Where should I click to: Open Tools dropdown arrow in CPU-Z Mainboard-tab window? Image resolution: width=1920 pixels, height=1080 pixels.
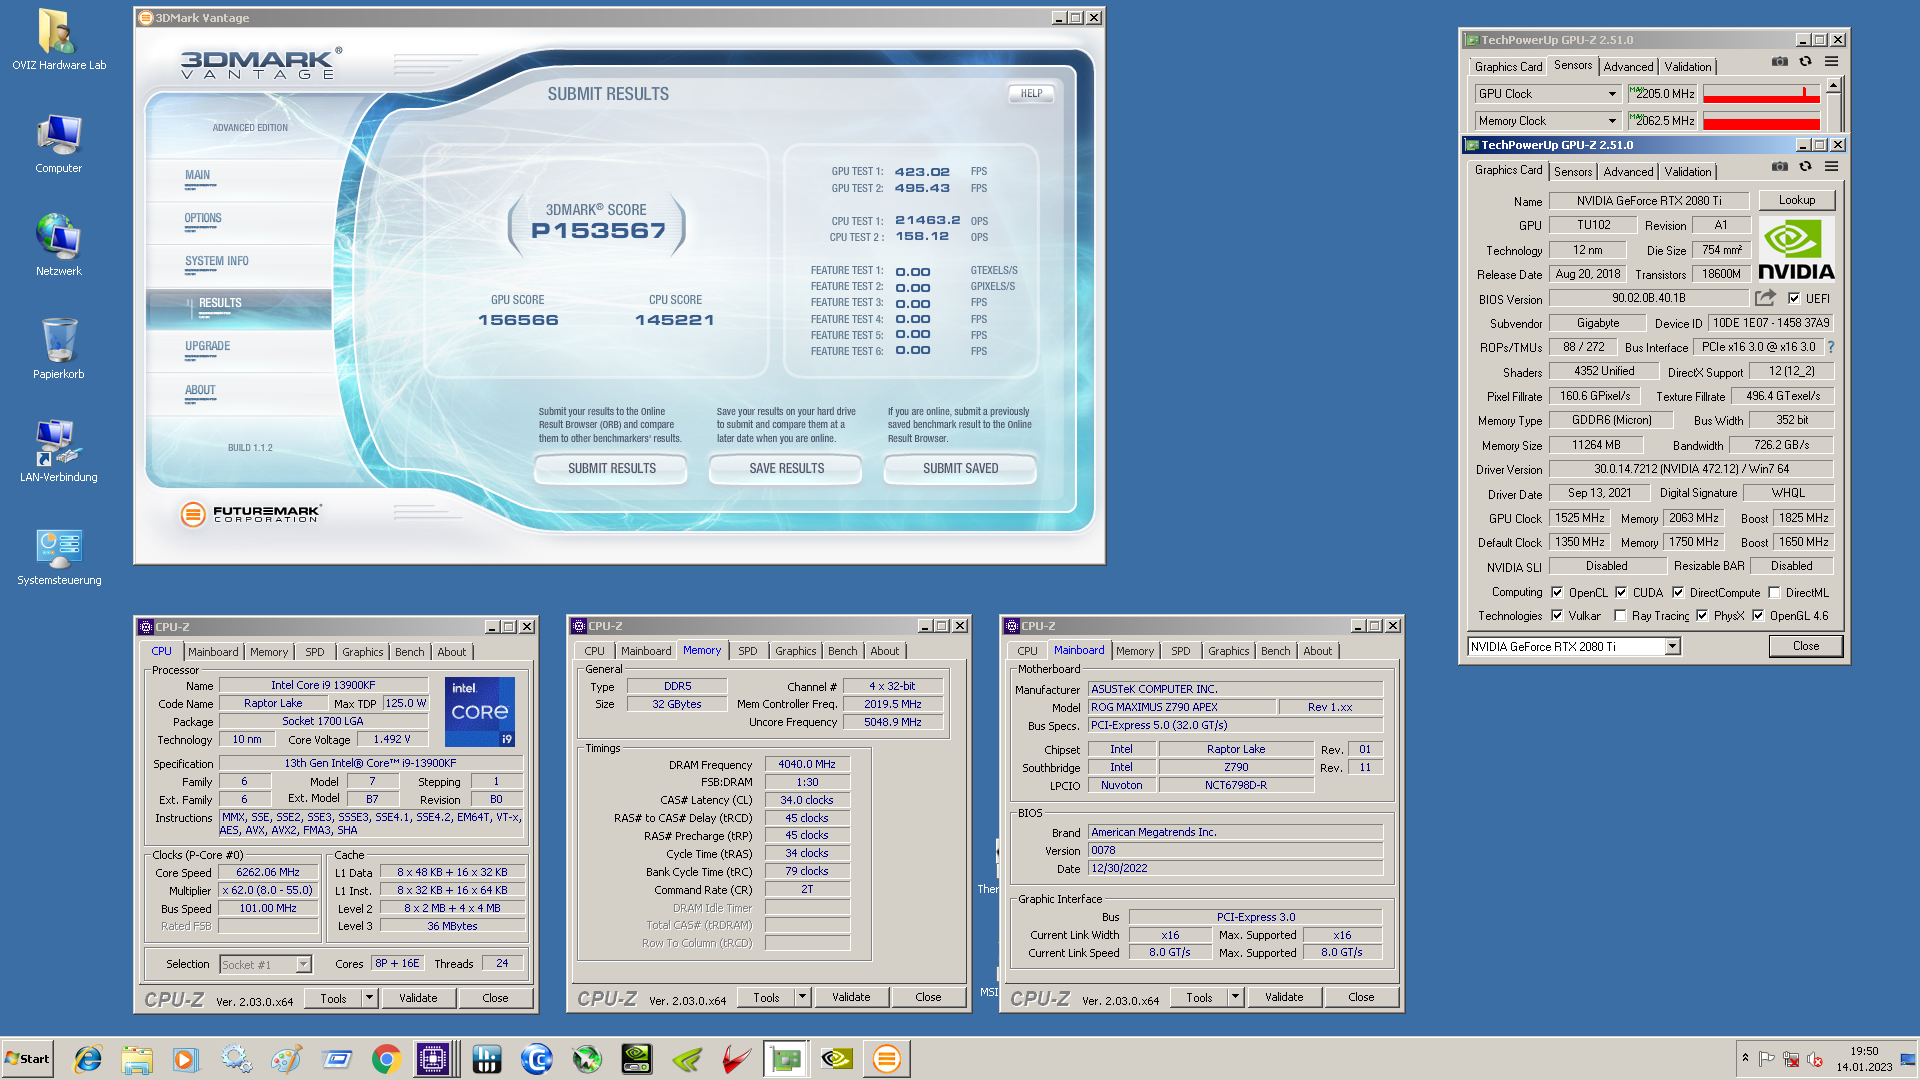[1235, 997]
